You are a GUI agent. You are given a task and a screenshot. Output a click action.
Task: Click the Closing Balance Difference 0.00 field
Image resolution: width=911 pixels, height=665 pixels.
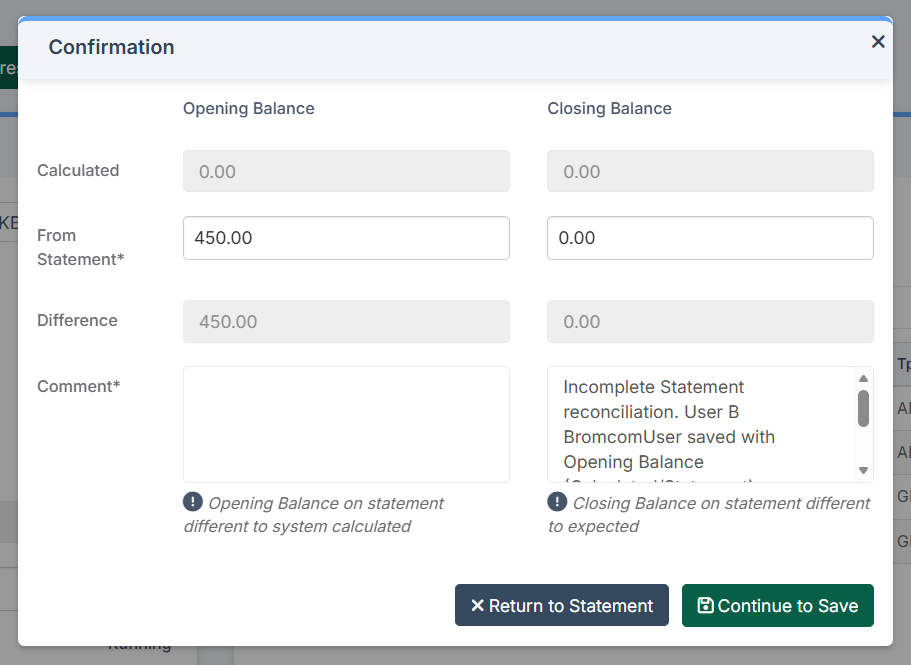(710, 321)
